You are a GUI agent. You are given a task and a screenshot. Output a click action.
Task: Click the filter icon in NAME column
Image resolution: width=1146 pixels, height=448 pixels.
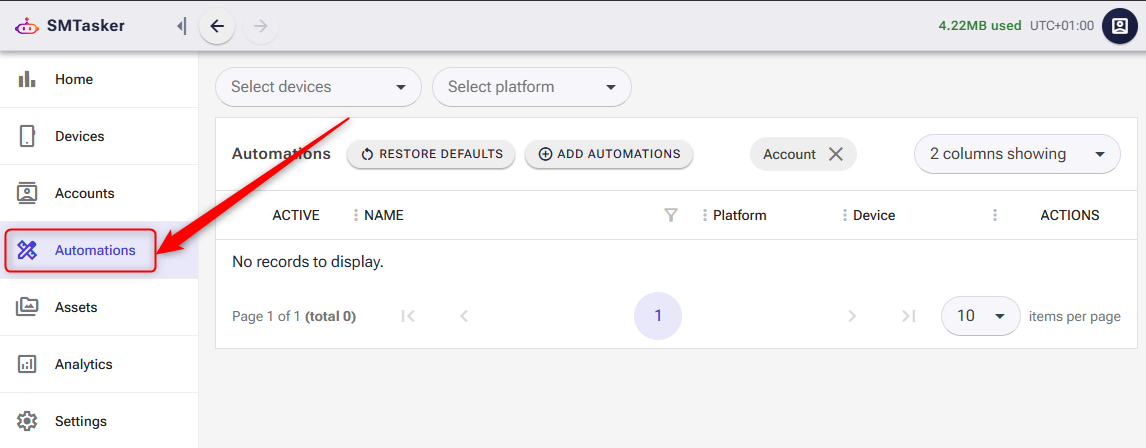click(x=671, y=215)
